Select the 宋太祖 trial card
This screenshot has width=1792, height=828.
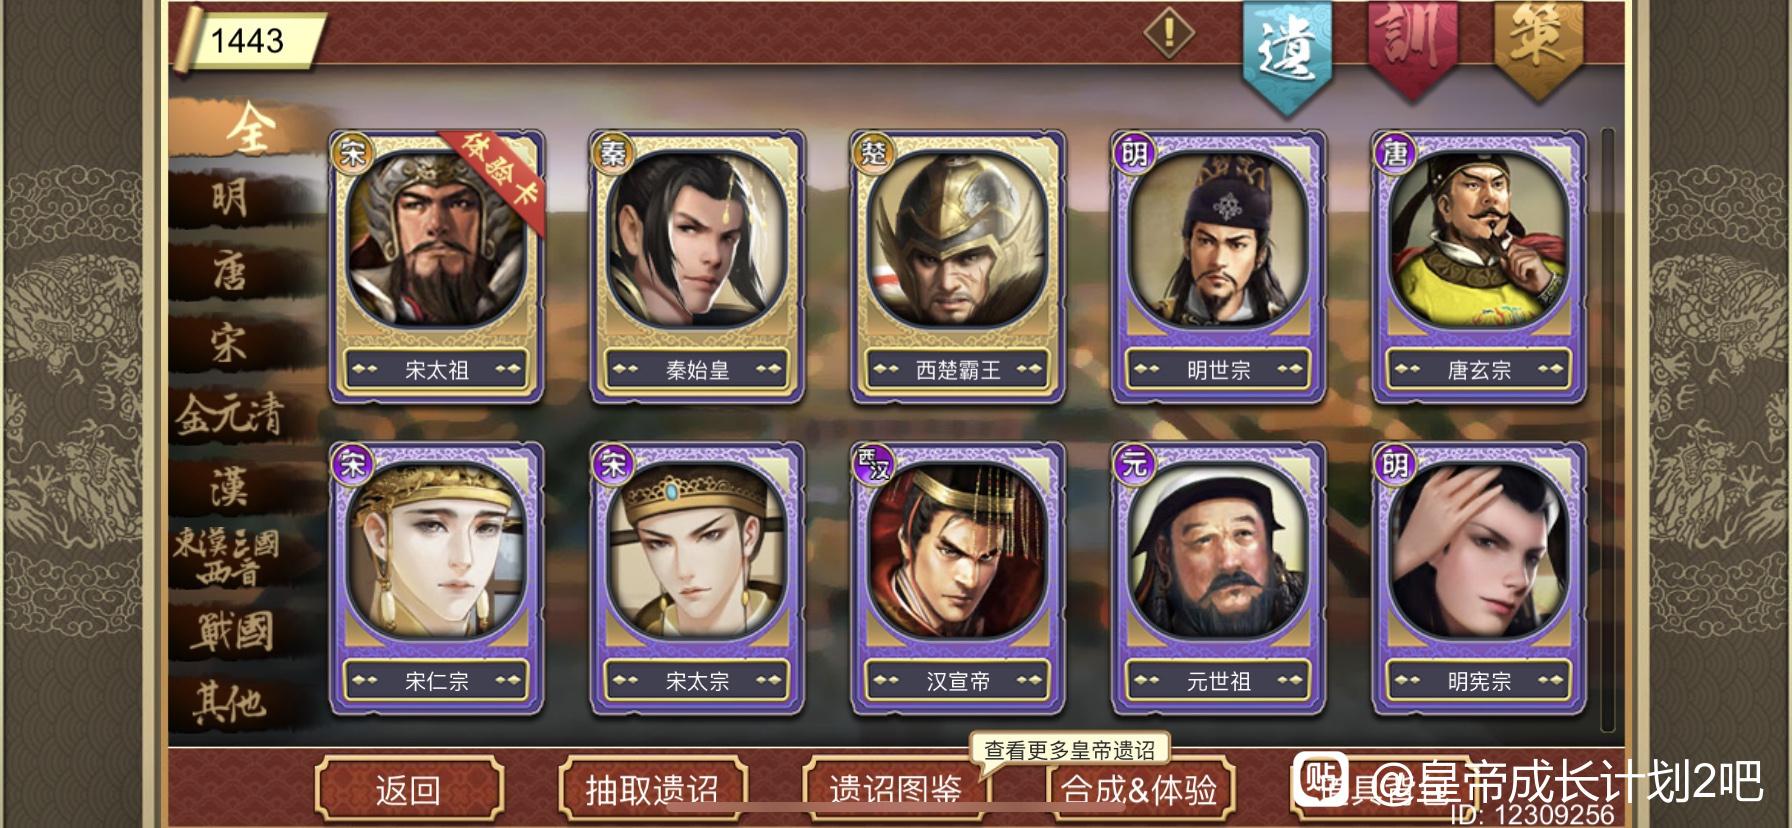[436, 267]
